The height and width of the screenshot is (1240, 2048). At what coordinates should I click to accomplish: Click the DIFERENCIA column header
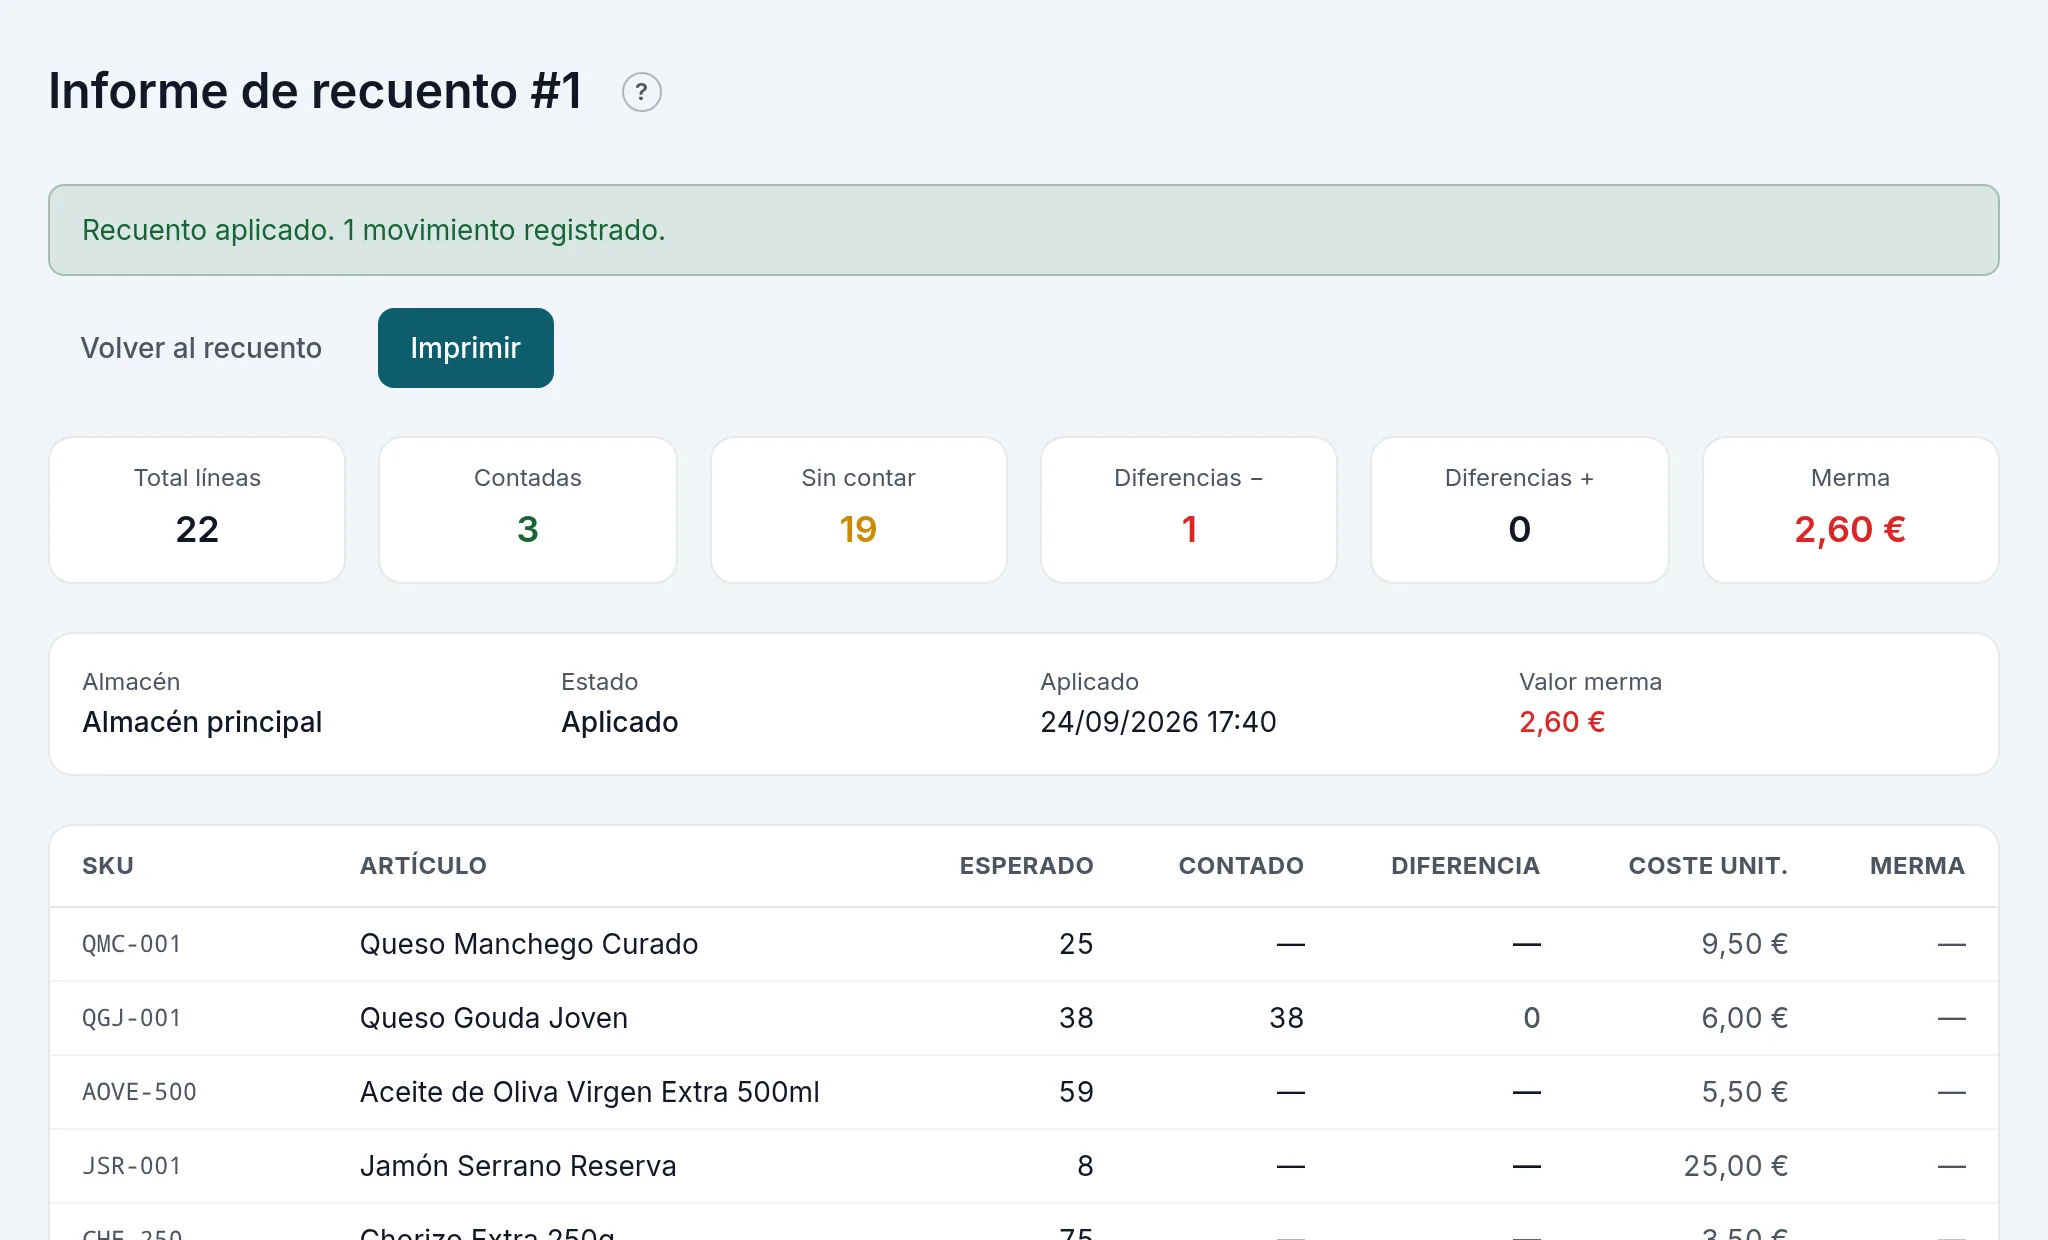[x=1465, y=866]
